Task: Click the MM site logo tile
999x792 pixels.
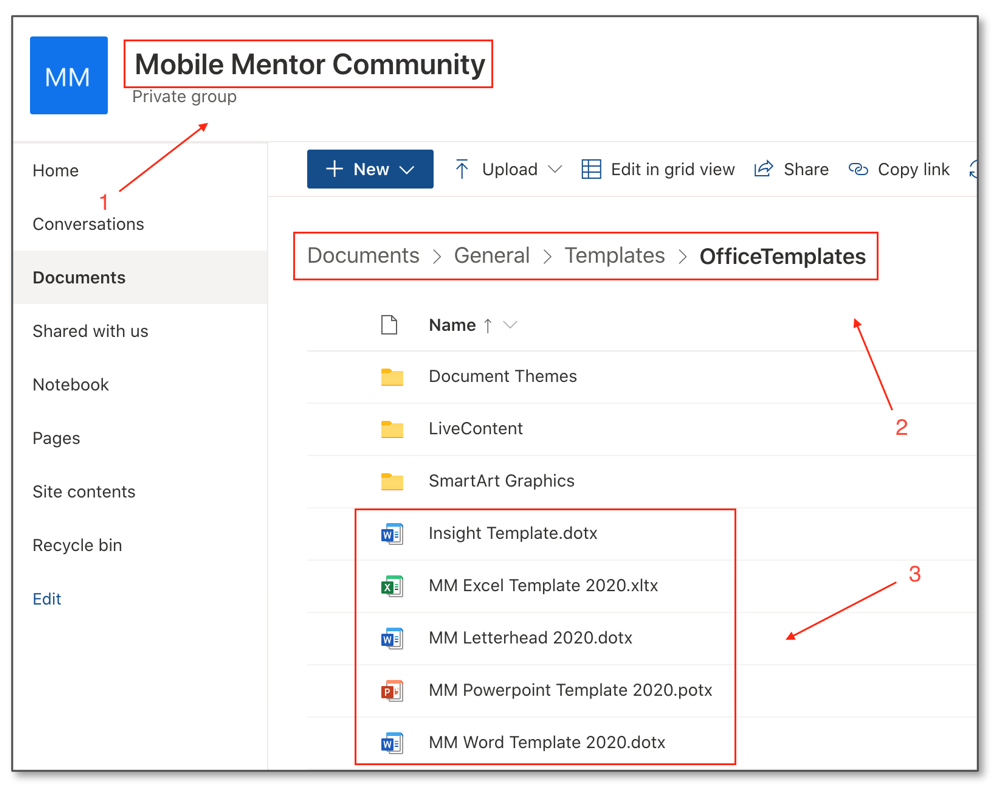Action: (x=69, y=75)
